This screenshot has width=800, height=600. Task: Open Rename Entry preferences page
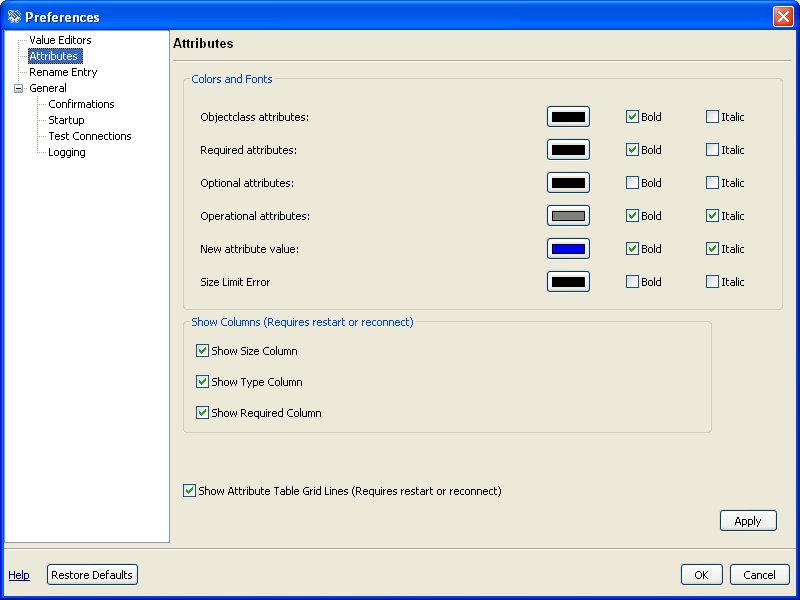[x=62, y=72]
